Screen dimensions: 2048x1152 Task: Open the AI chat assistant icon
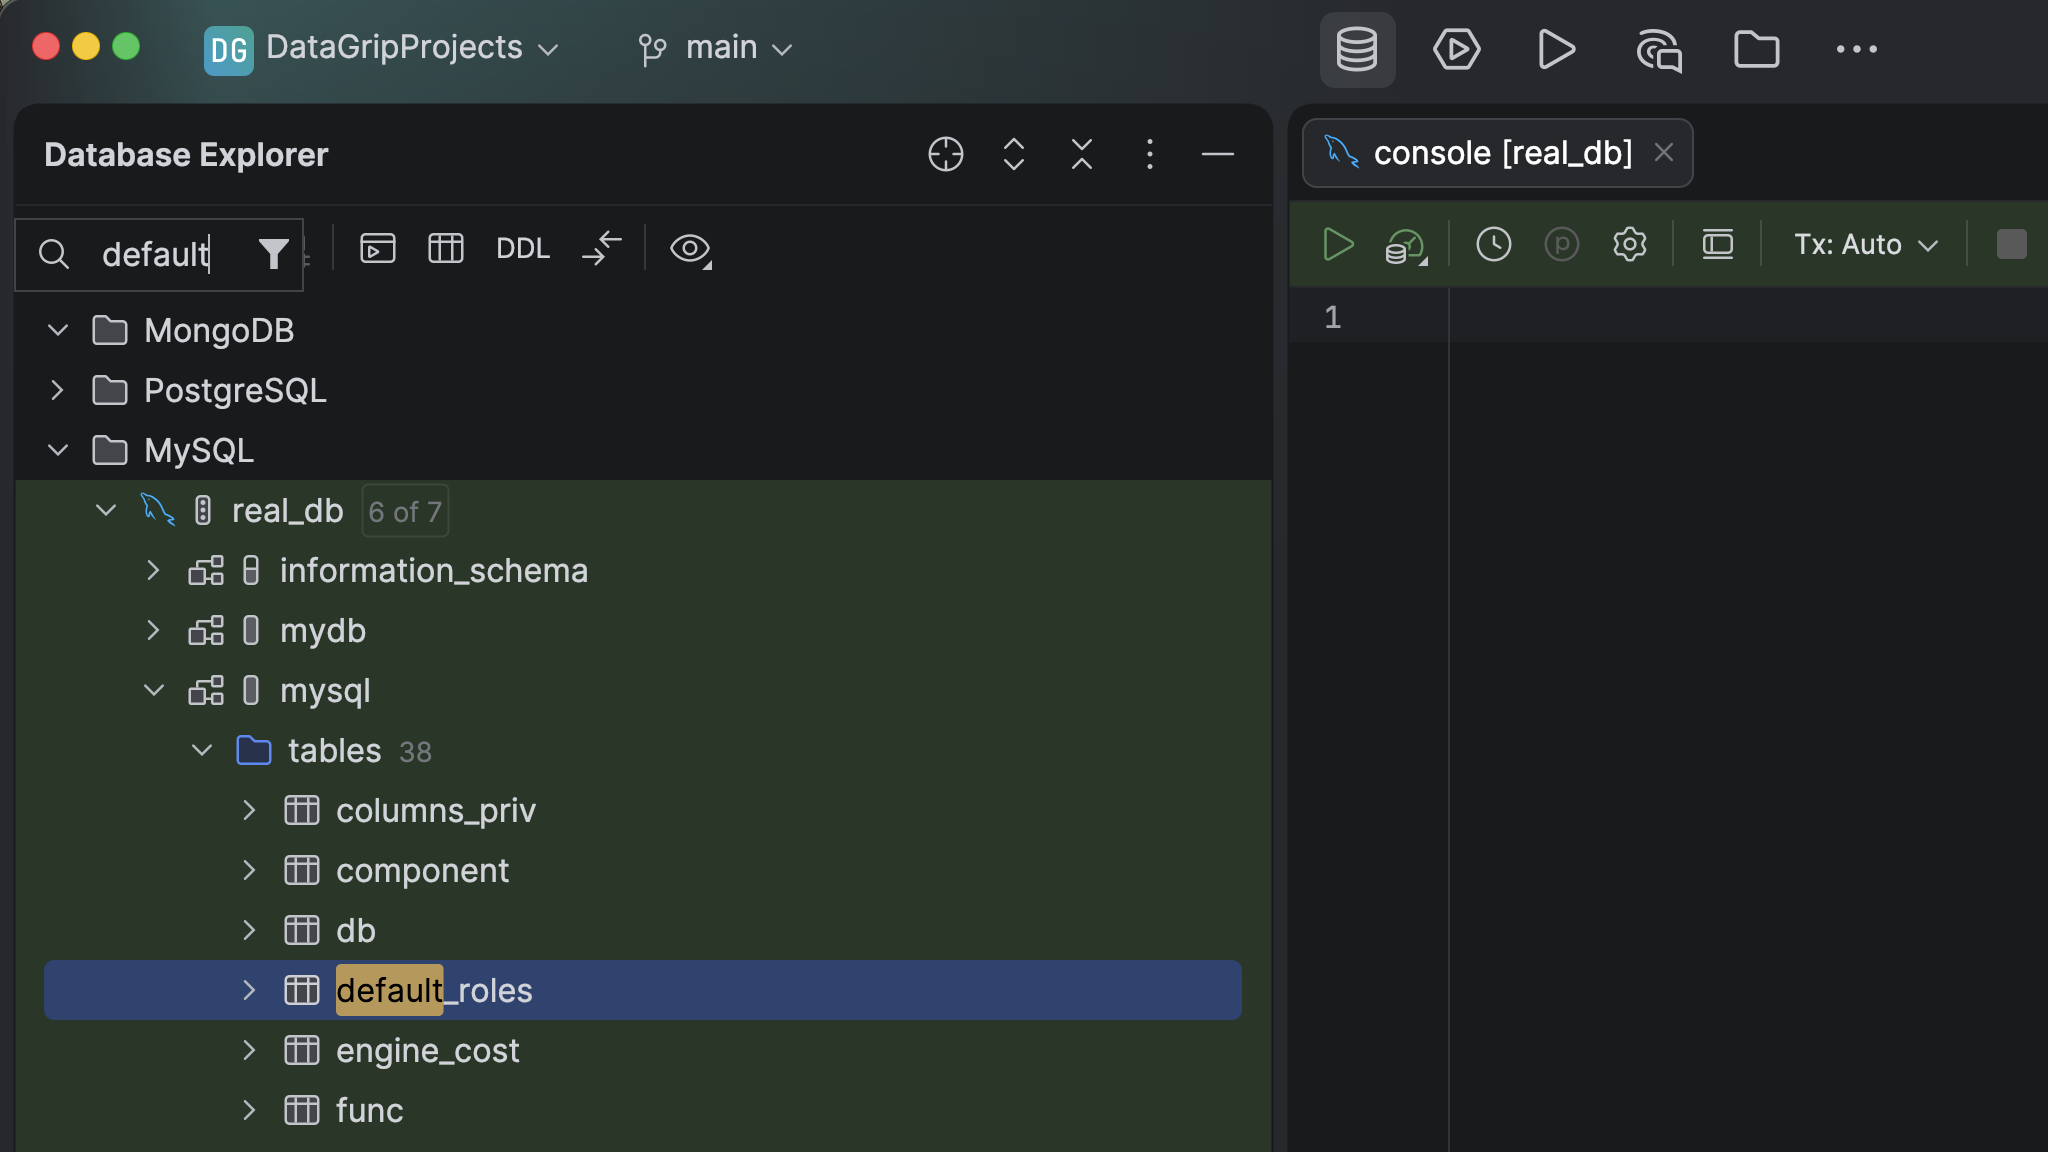pos(1658,50)
